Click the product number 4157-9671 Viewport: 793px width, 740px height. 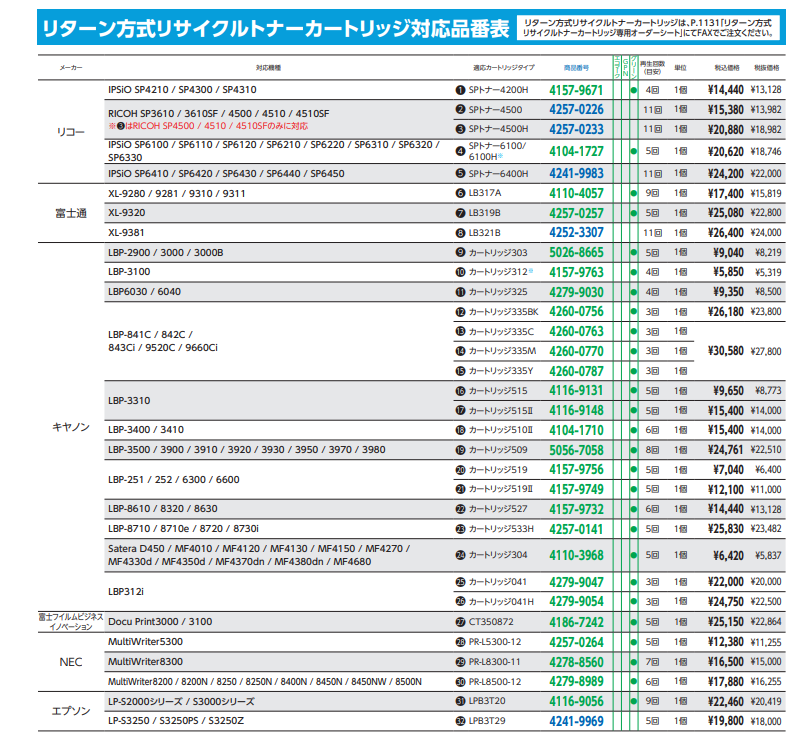pos(576,90)
